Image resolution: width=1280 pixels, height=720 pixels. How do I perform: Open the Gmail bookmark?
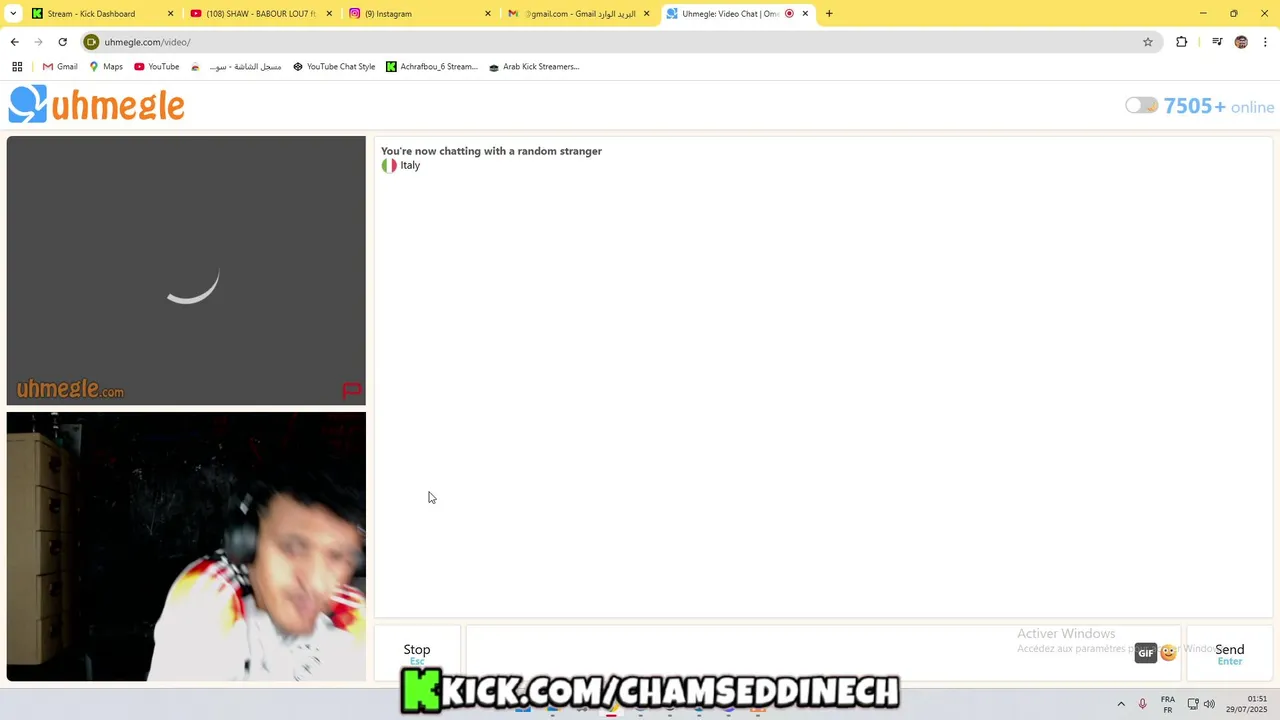coord(60,67)
